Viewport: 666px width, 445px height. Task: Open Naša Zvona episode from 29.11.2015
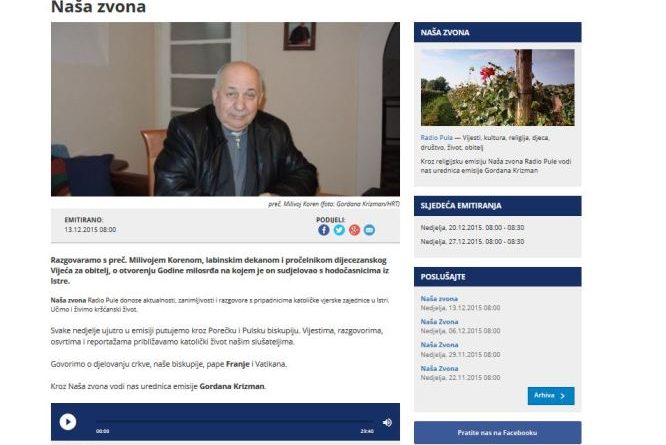coord(439,345)
